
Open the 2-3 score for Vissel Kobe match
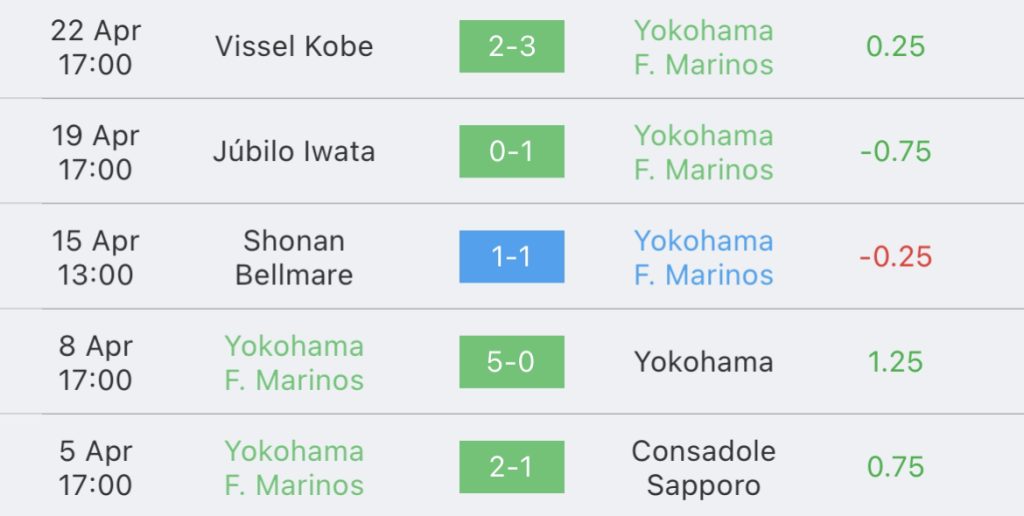pos(511,46)
